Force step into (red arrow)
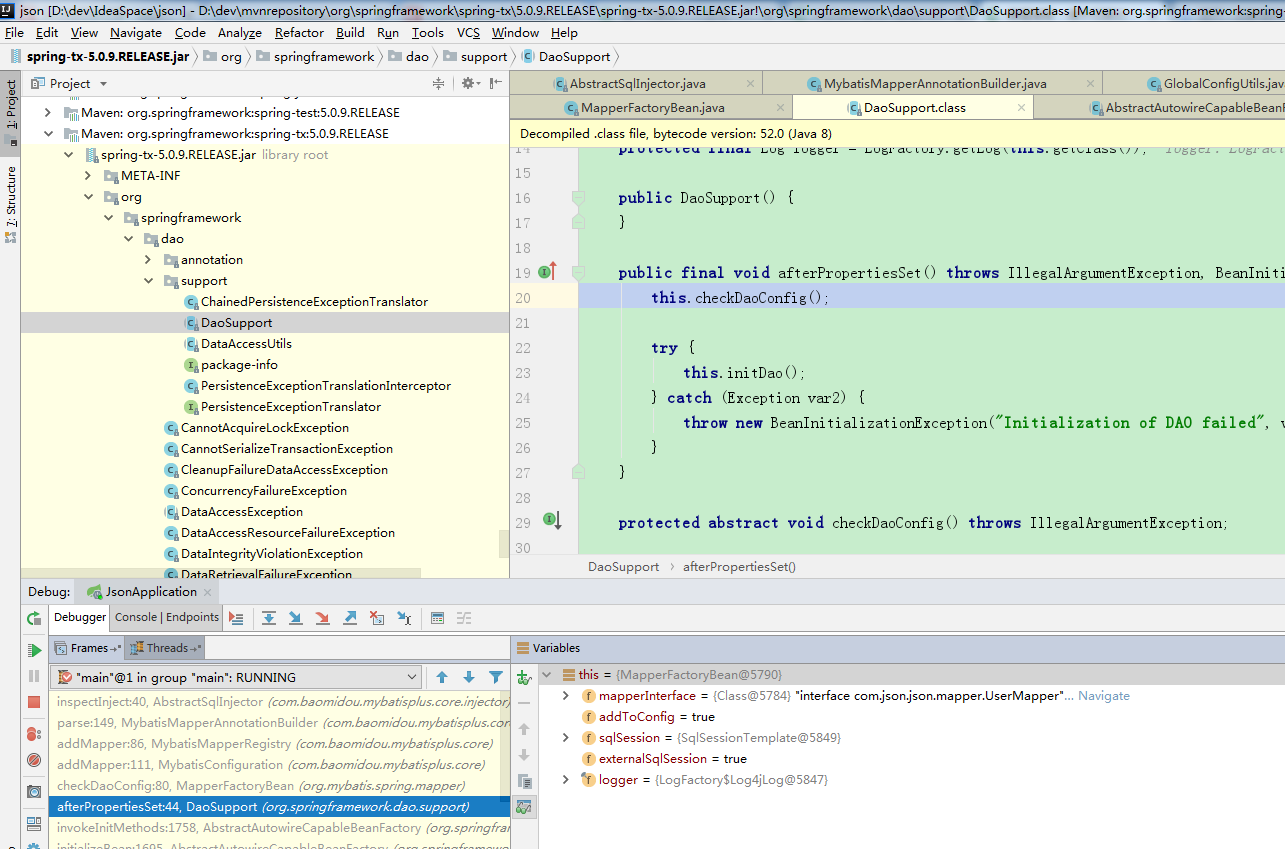The image size is (1285, 849). click(x=323, y=618)
